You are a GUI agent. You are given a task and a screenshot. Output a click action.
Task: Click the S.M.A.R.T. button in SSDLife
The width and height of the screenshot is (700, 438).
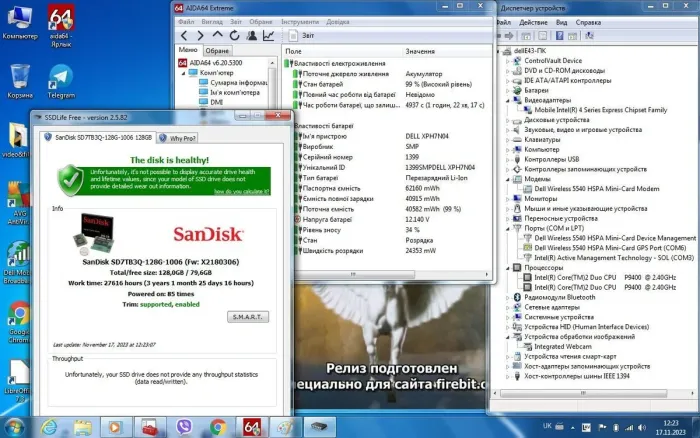click(247, 316)
